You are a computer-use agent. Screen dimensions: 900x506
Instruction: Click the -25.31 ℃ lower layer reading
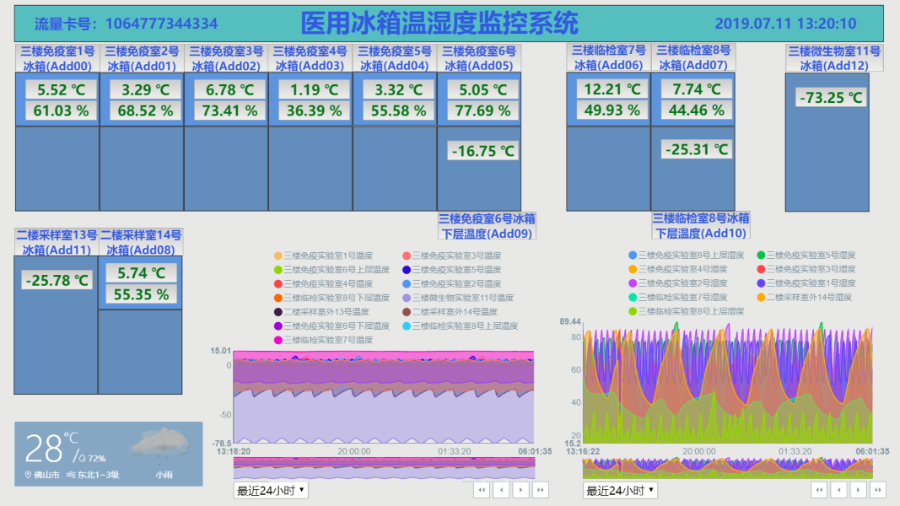[696, 149]
